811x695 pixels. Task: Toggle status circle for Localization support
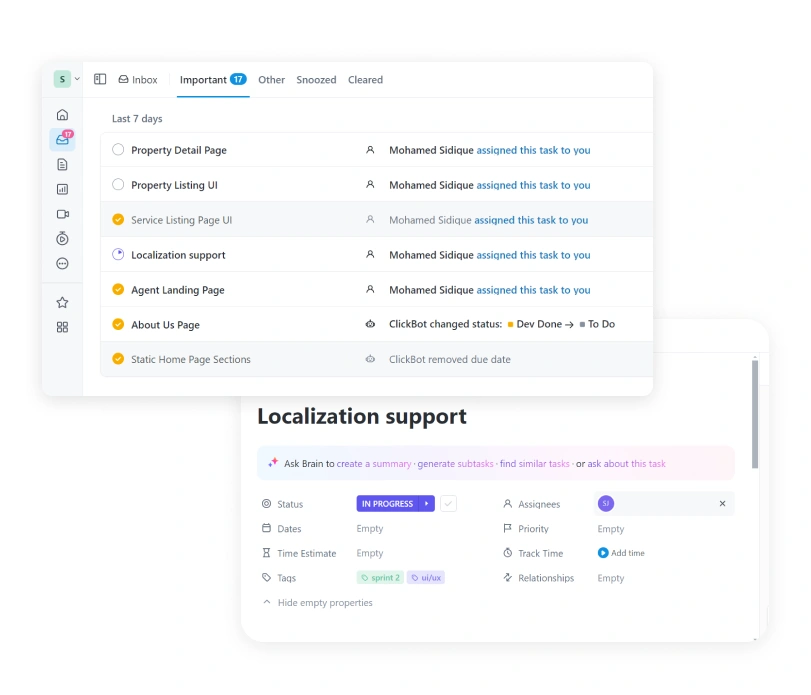(x=118, y=254)
